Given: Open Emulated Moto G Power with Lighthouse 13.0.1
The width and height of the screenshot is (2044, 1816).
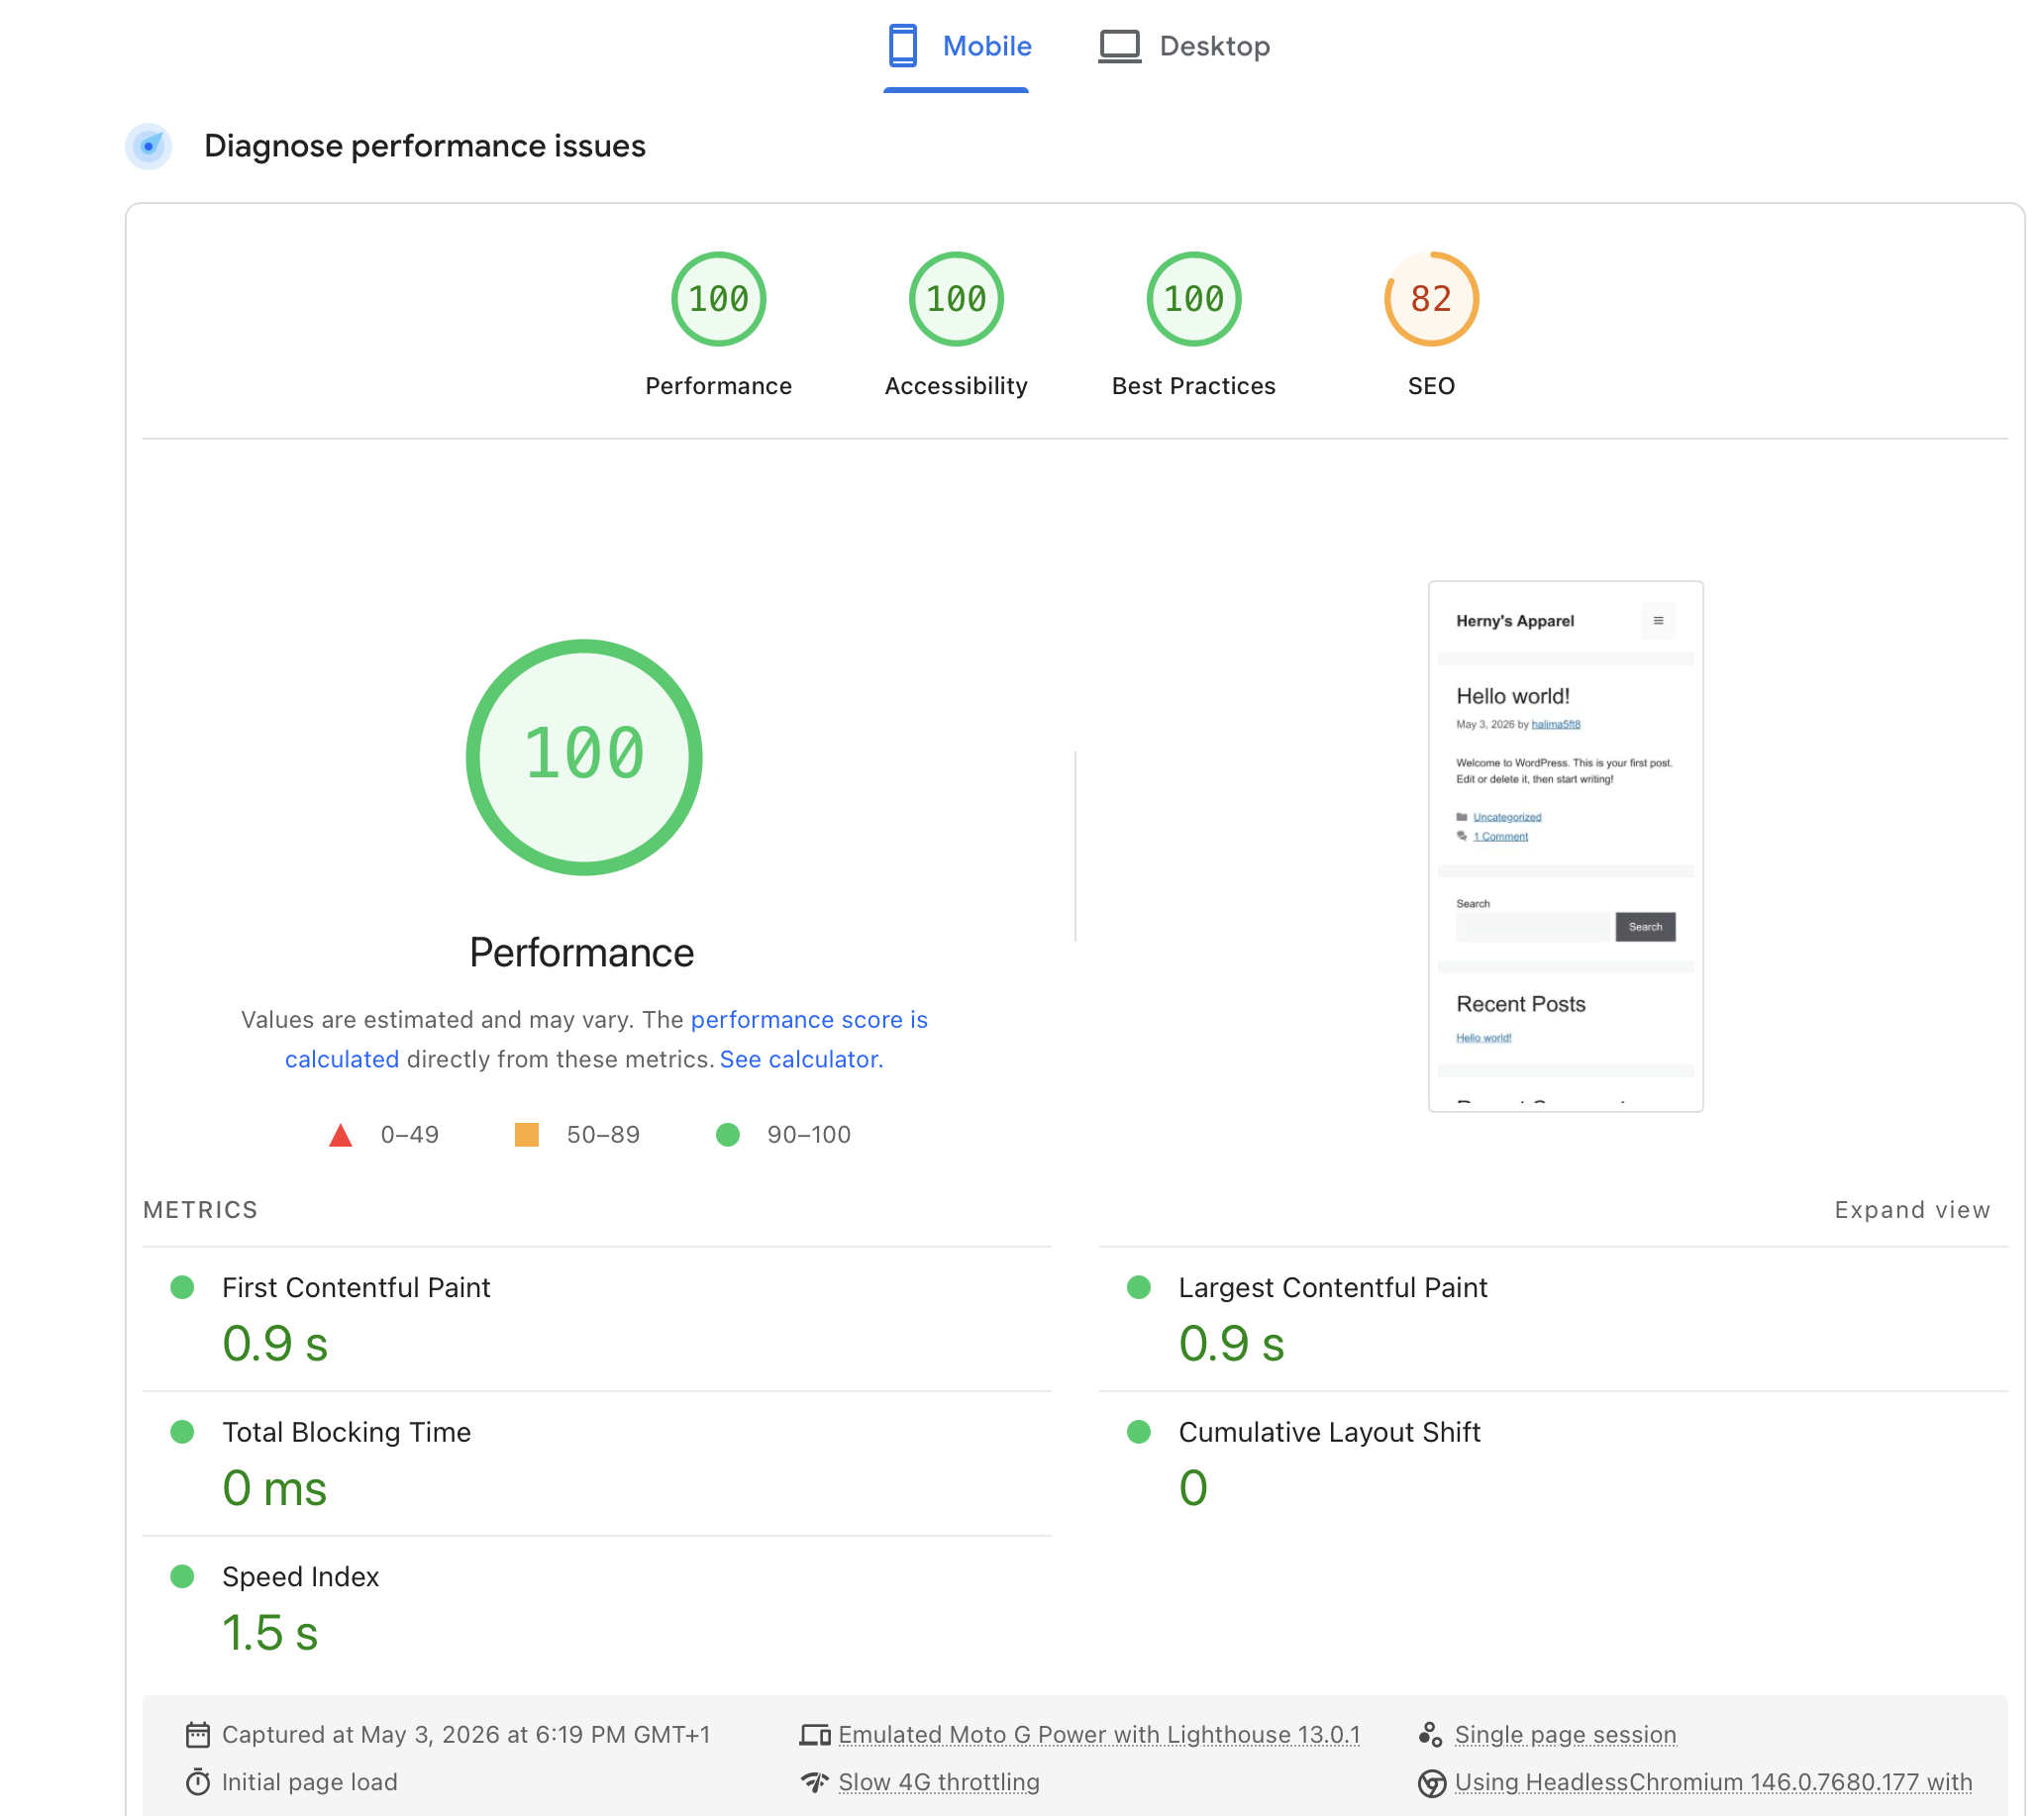Looking at the screenshot, I should pos(1099,1734).
